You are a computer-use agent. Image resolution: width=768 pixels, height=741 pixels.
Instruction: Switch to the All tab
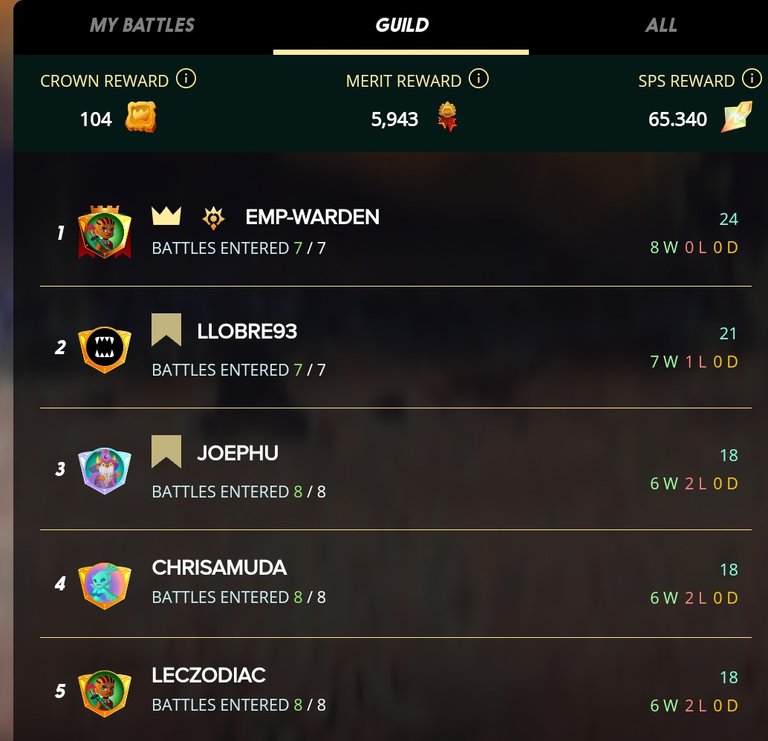click(661, 25)
